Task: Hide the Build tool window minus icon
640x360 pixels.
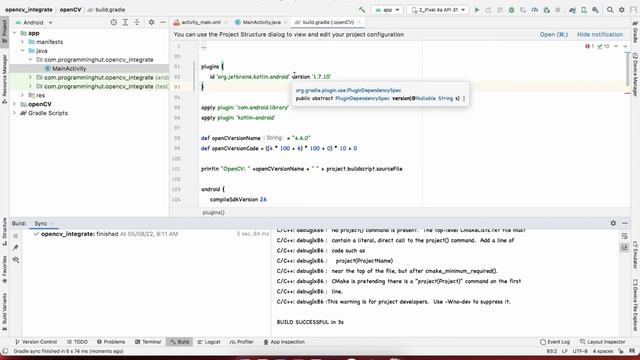Action: (625, 223)
